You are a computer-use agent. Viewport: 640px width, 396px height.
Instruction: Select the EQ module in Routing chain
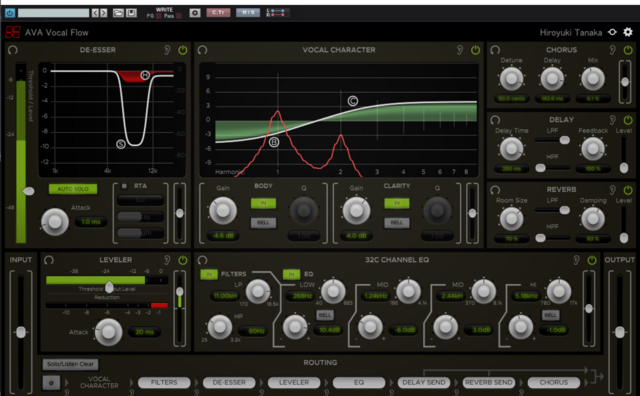click(359, 383)
